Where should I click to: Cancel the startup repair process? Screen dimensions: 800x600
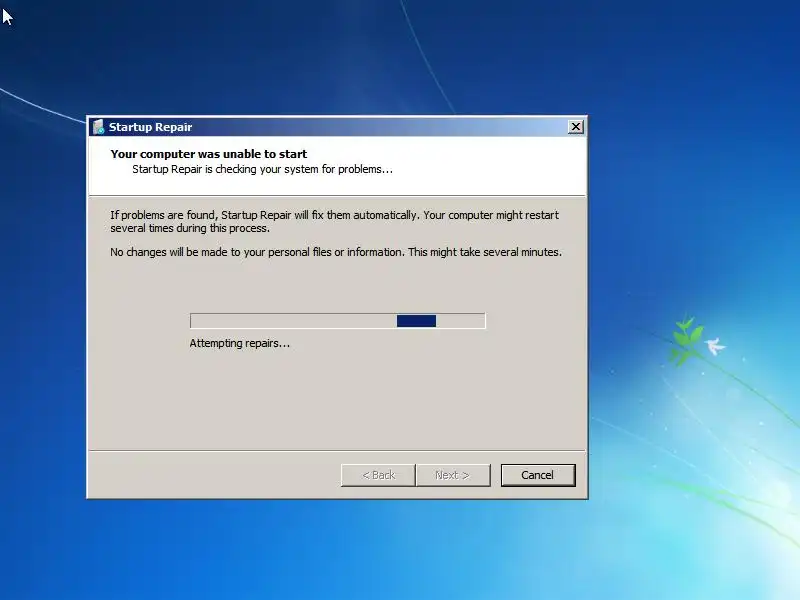(x=538, y=475)
